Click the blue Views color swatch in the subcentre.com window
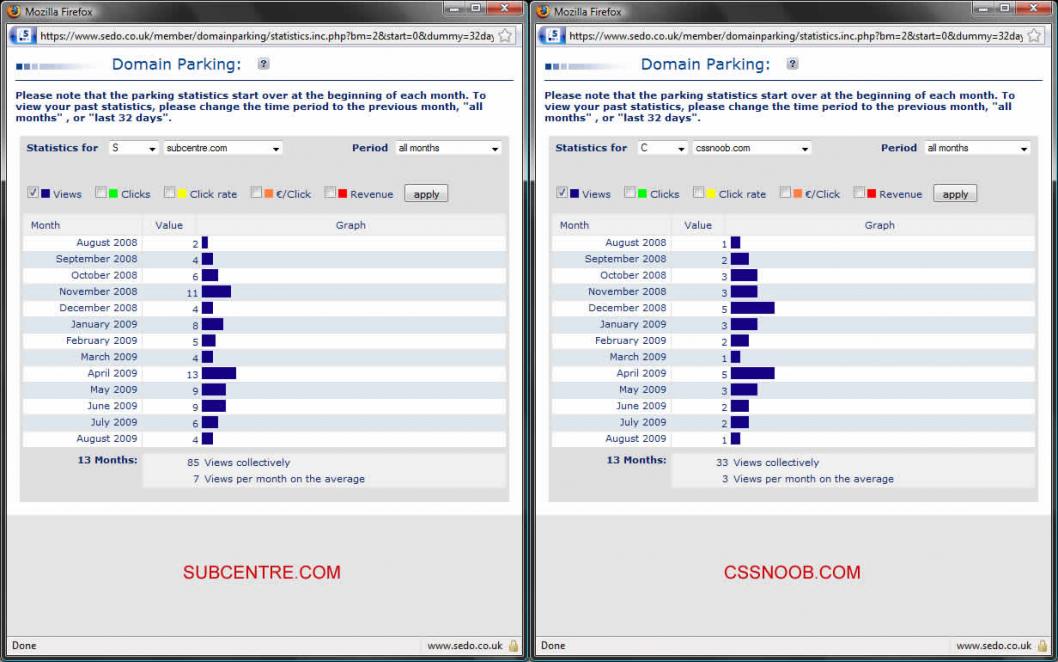 point(45,194)
